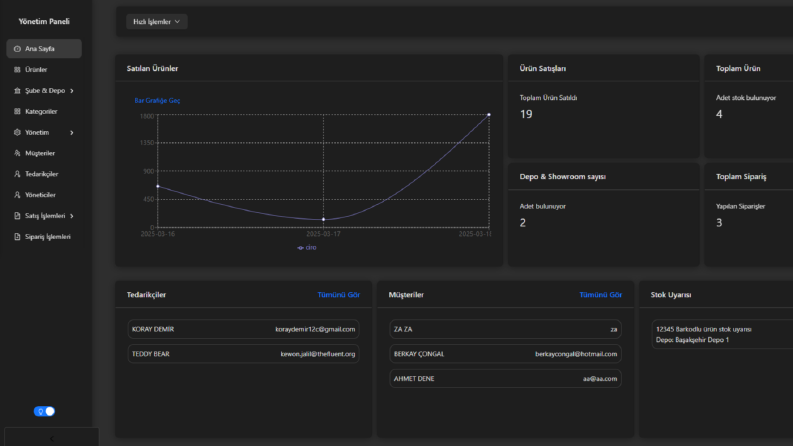Click the 12345 Barkodlu stock warning item
The height and width of the screenshot is (446, 793).
point(722,334)
